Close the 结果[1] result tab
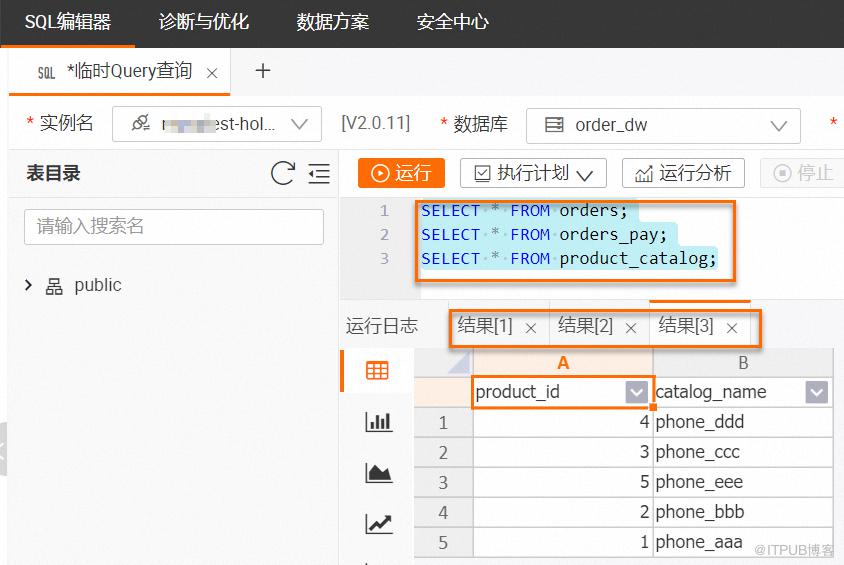Screen dimensions: 844x565 pyautogui.click(x=531, y=328)
